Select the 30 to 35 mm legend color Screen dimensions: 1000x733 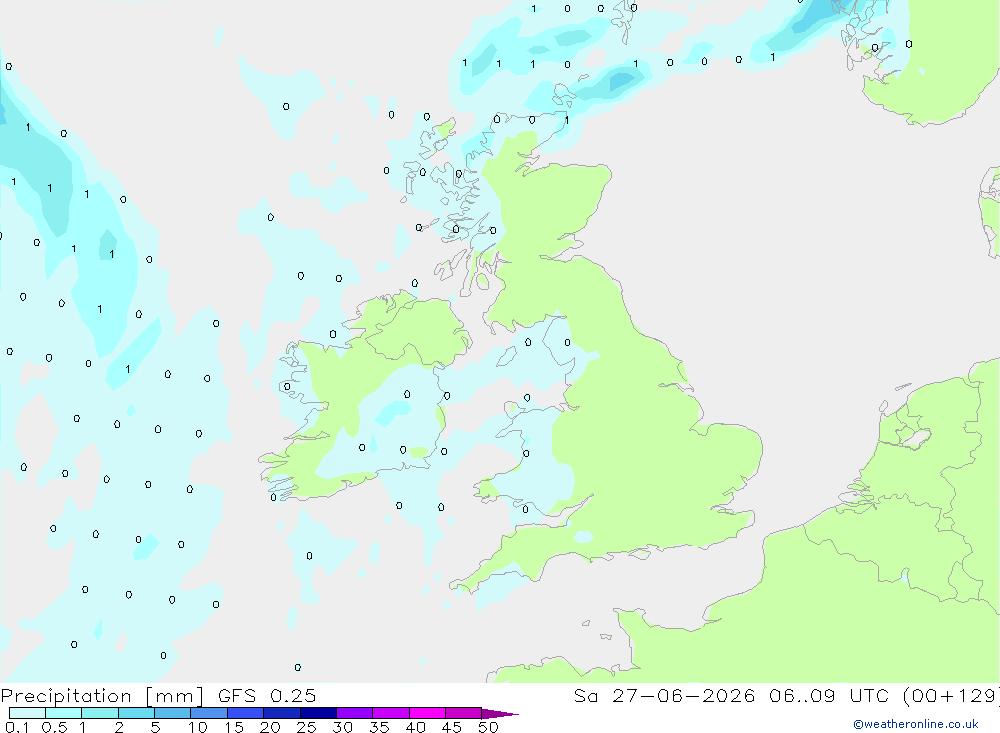tap(355, 713)
